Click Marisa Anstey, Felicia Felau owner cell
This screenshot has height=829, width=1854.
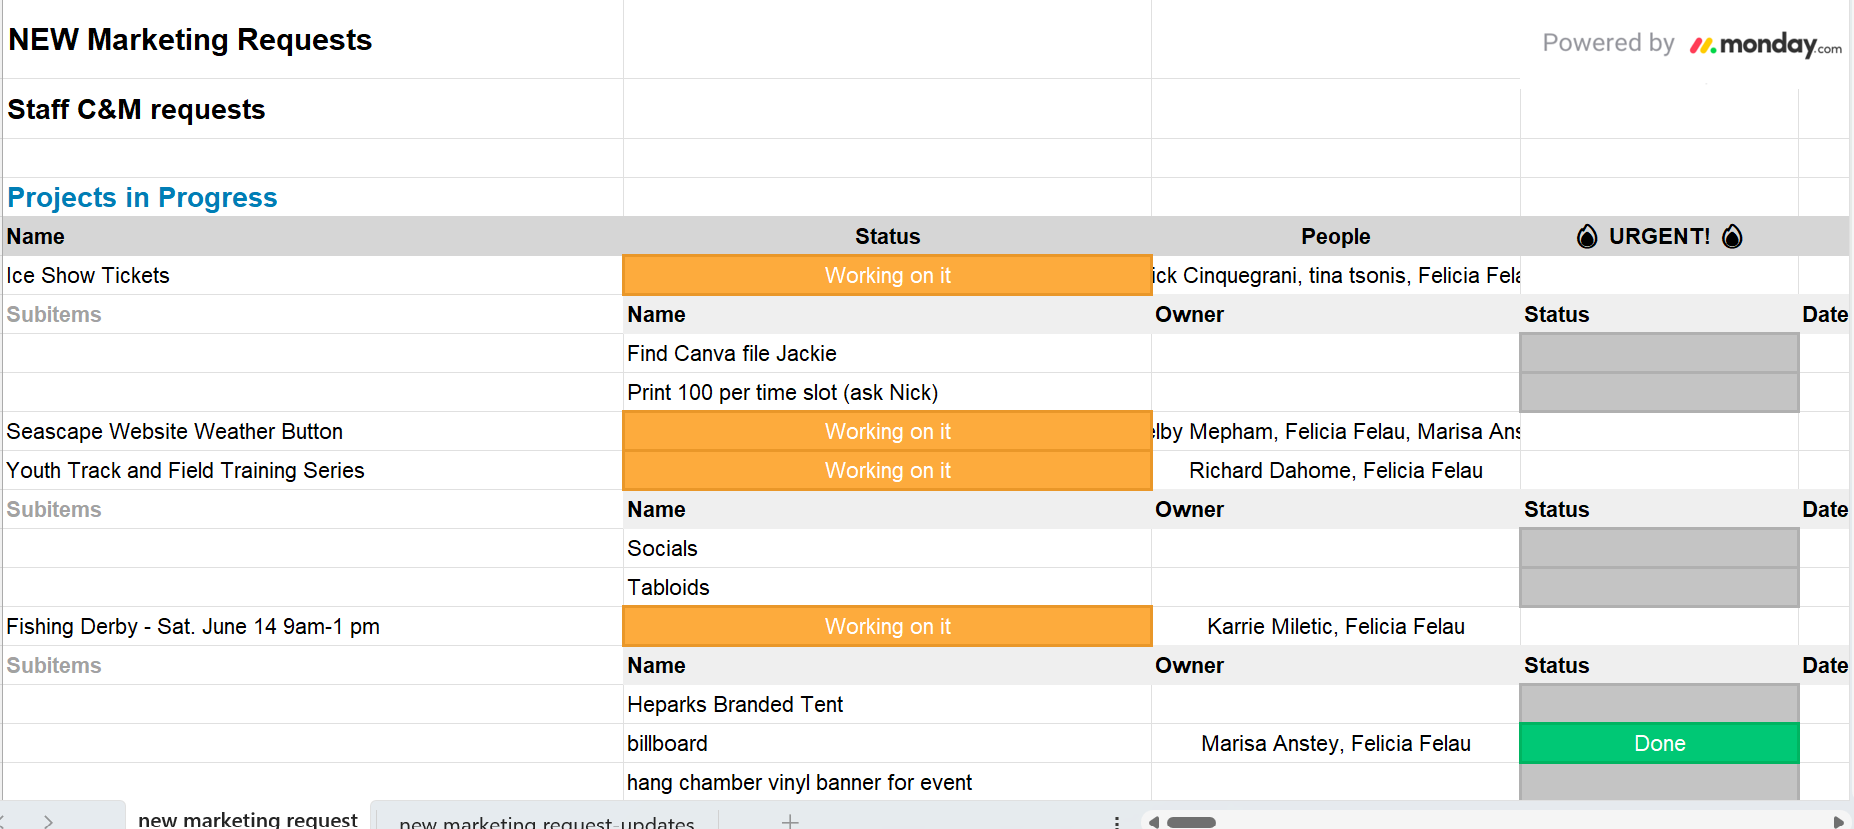(x=1335, y=743)
